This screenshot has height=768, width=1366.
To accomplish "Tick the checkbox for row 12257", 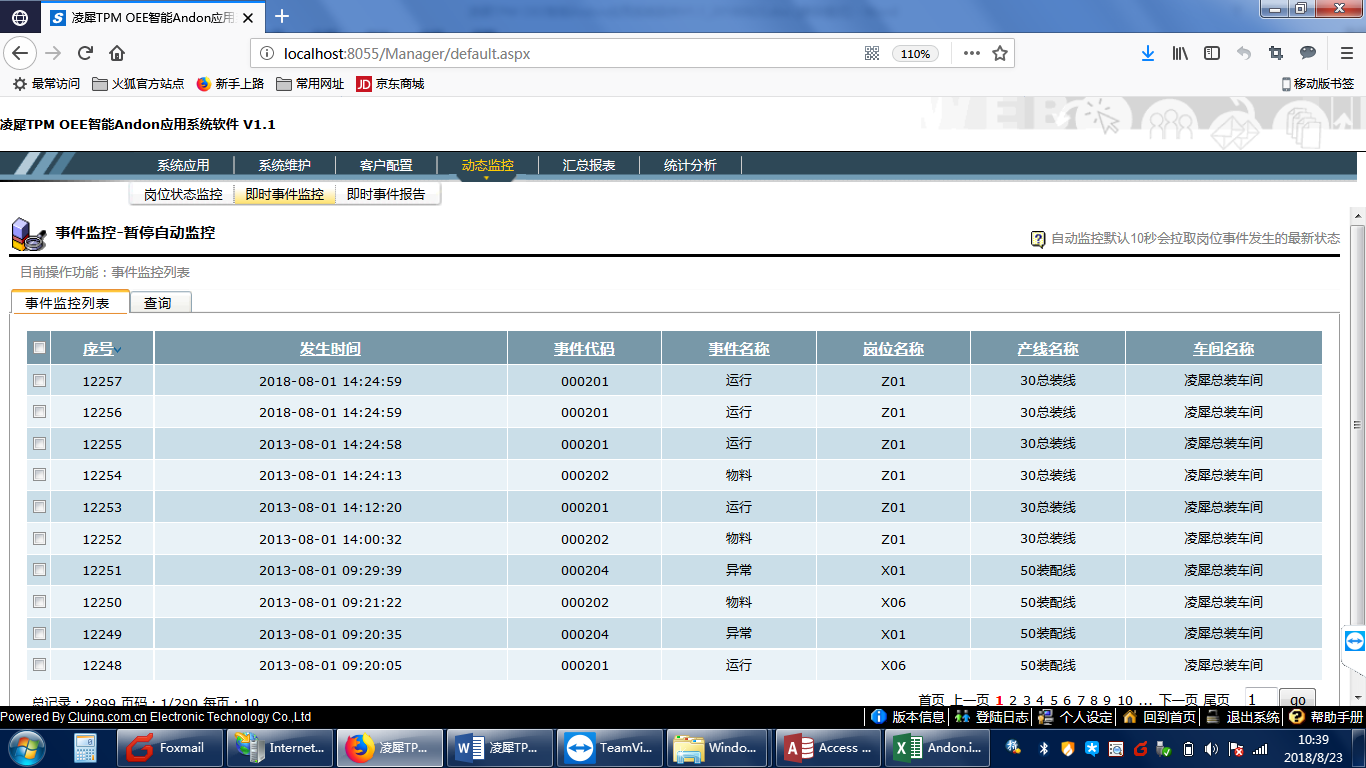I will coord(40,381).
